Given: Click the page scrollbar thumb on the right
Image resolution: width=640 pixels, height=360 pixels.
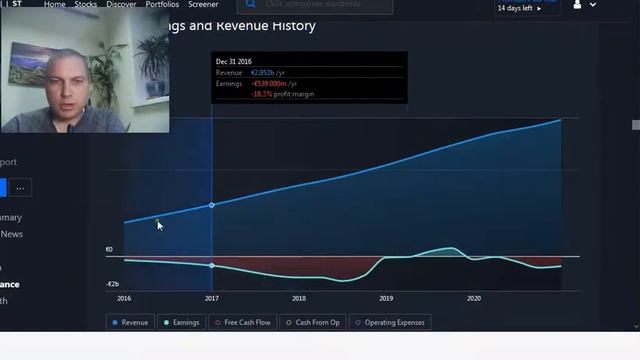Looking at the screenshot, I should click(x=636, y=125).
